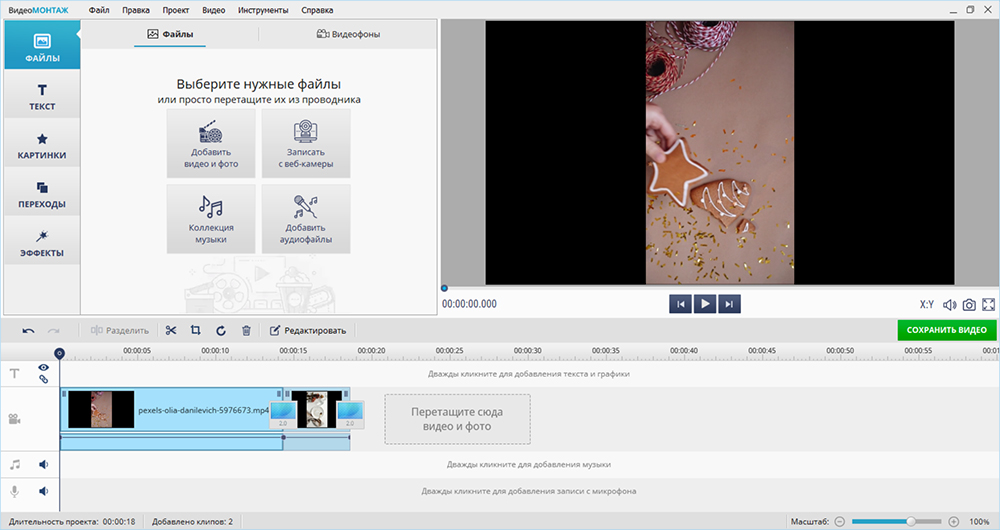Click the Добавлено клипов: 2 status text
The width and height of the screenshot is (1000, 530).
tap(193, 522)
